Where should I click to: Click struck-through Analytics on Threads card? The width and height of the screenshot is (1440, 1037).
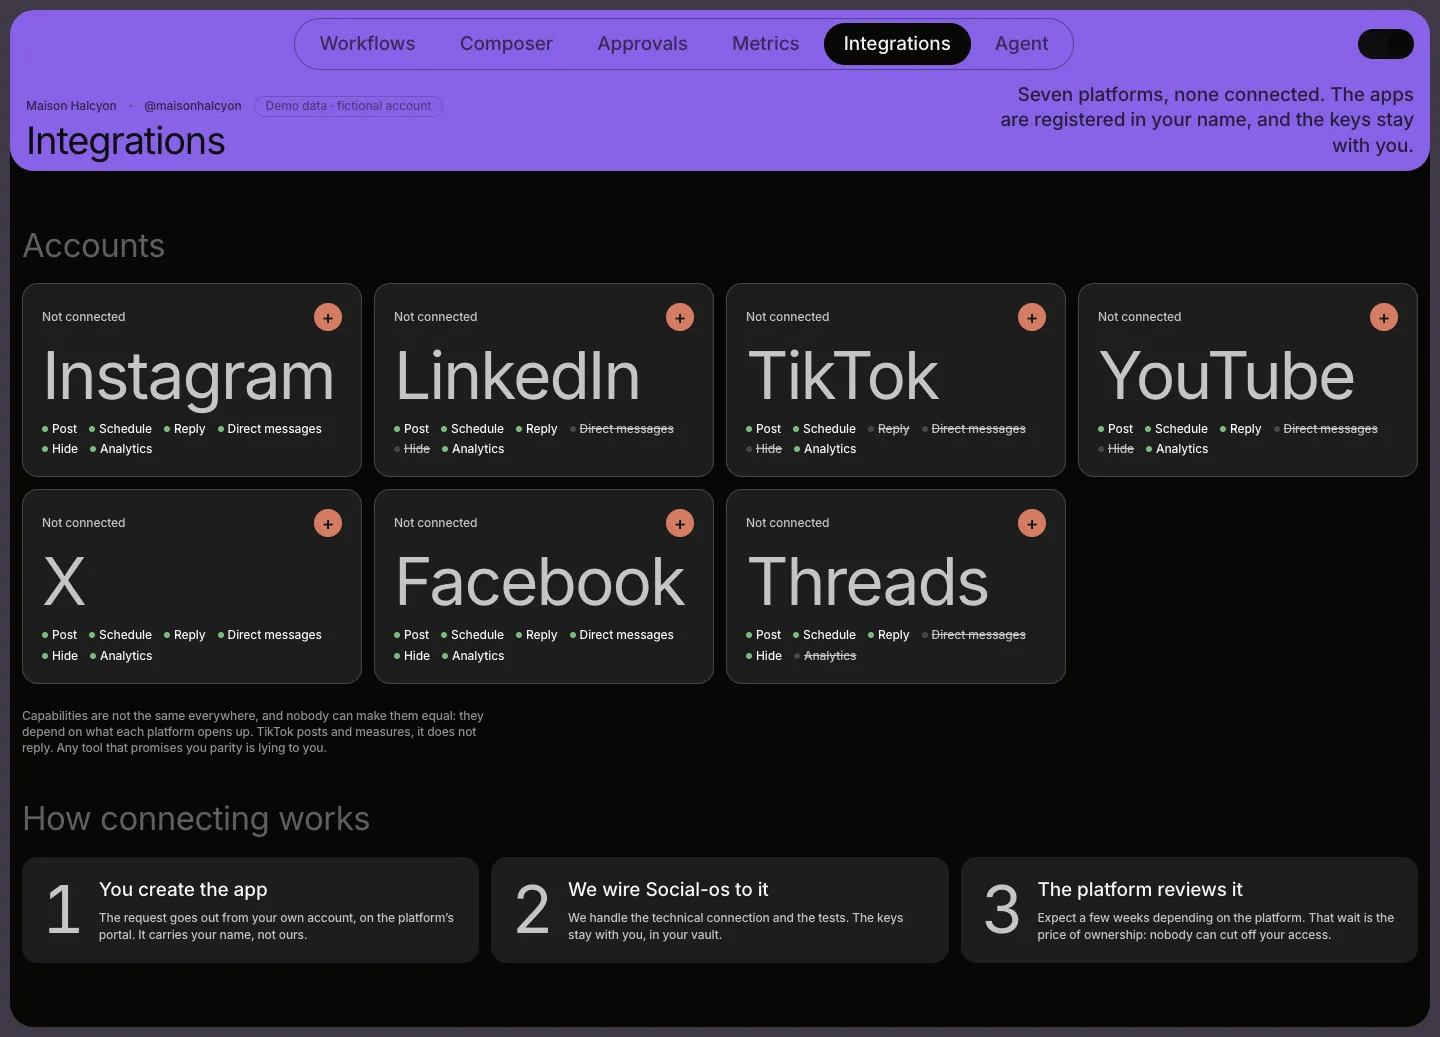pos(825,656)
